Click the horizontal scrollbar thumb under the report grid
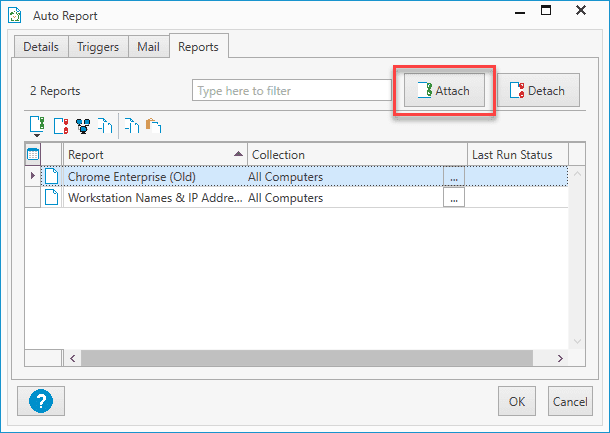Image resolution: width=610 pixels, height=433 pixels. pos(307,358)
